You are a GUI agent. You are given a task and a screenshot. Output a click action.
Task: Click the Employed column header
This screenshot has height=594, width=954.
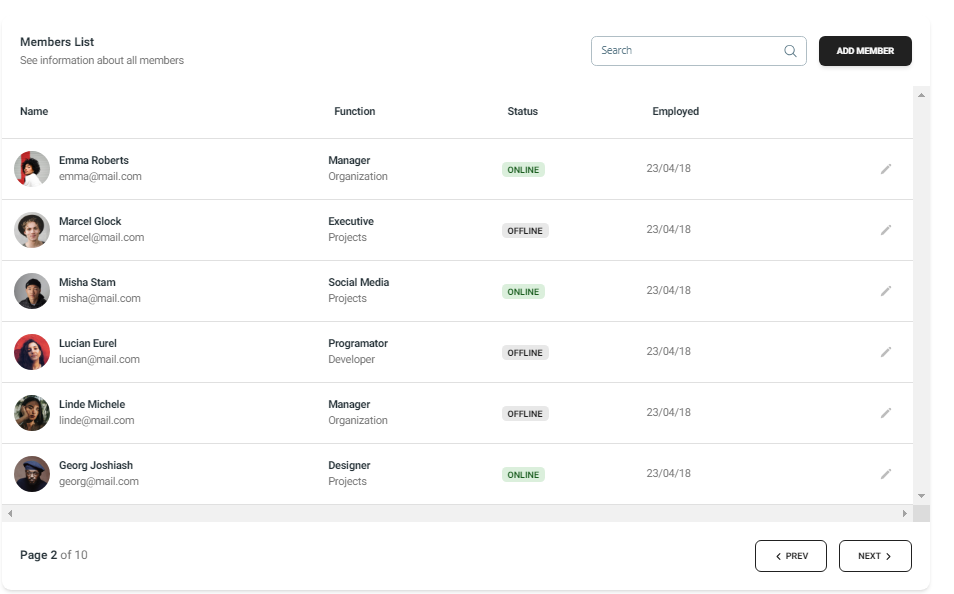(x=675, y=111)
